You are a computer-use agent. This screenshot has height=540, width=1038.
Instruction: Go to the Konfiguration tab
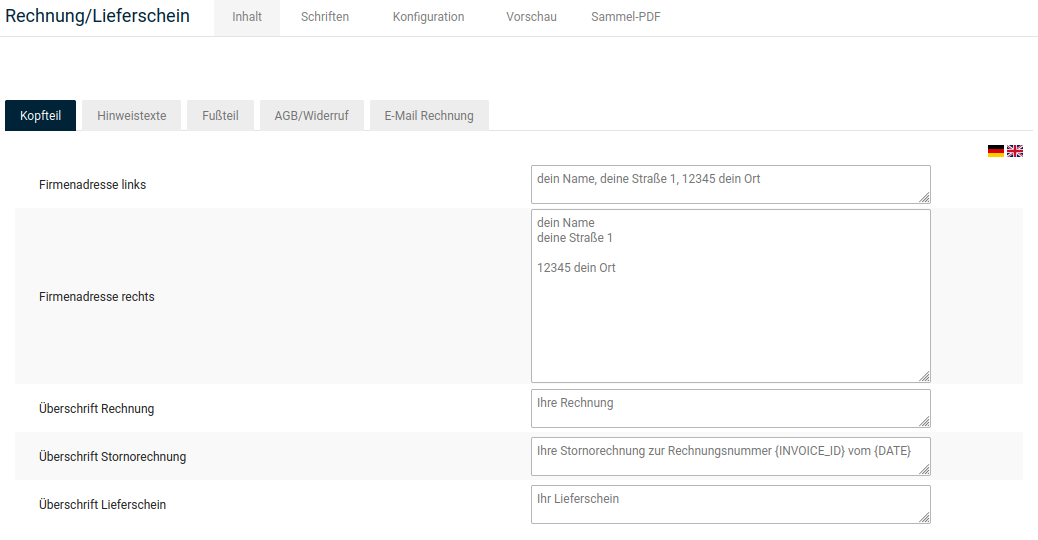pyautogui.click(x=428, y=17)
